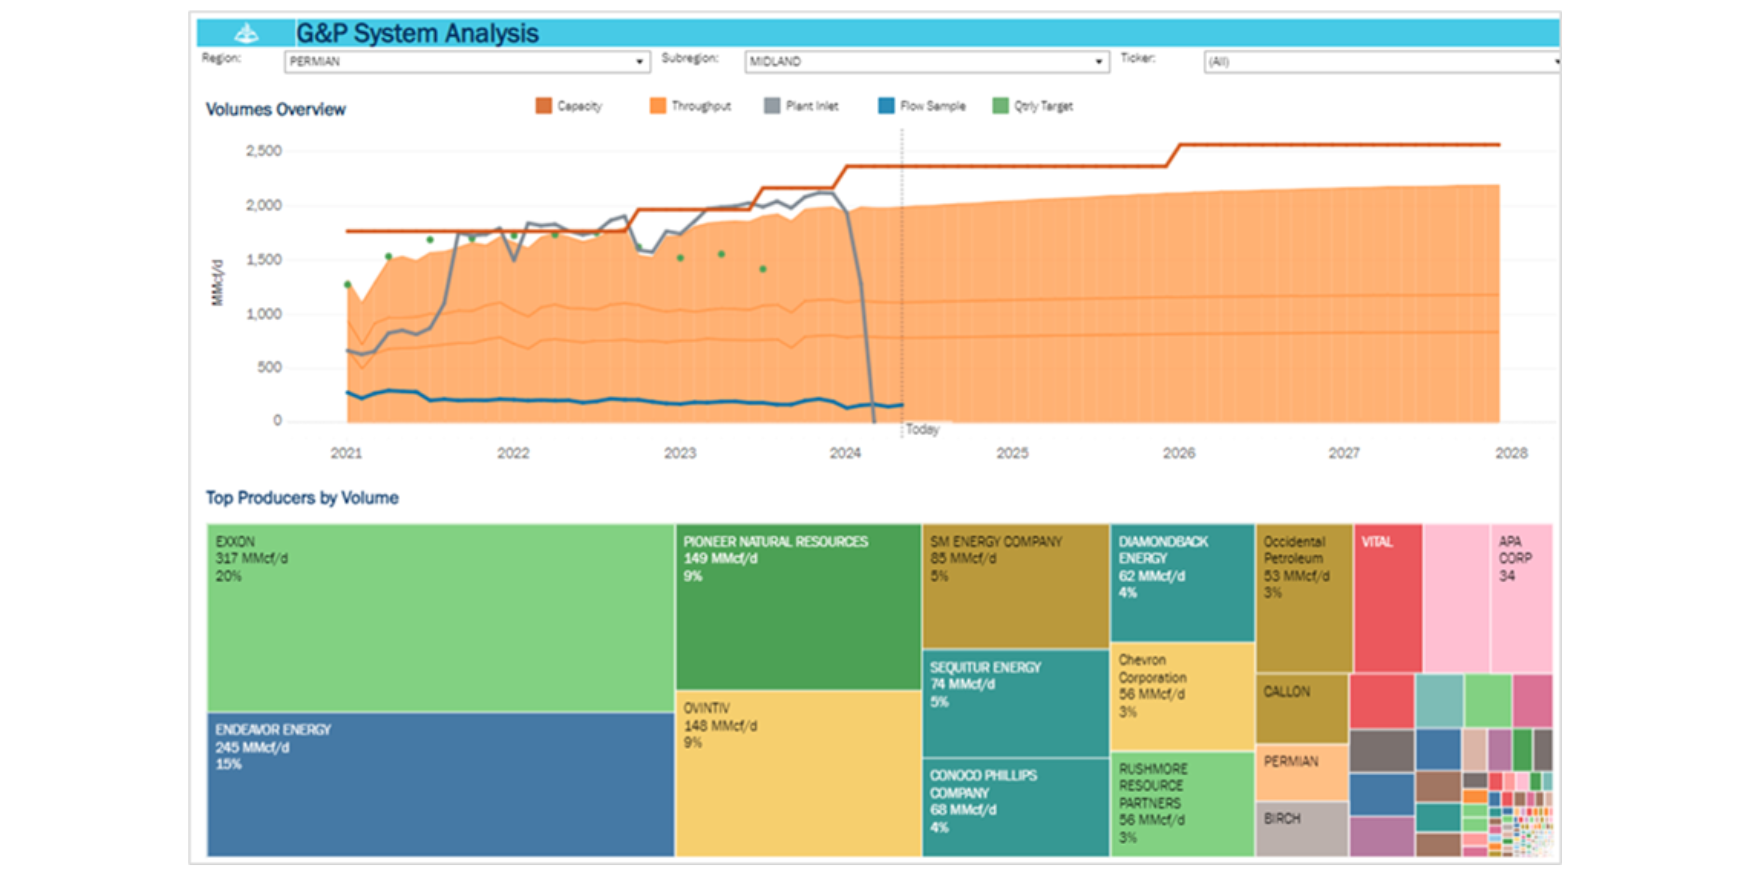This screenshot has width=1750, height=875.
Task: Click the Ticker field label
Action: pyautogui.click(x=1138, y=58)
